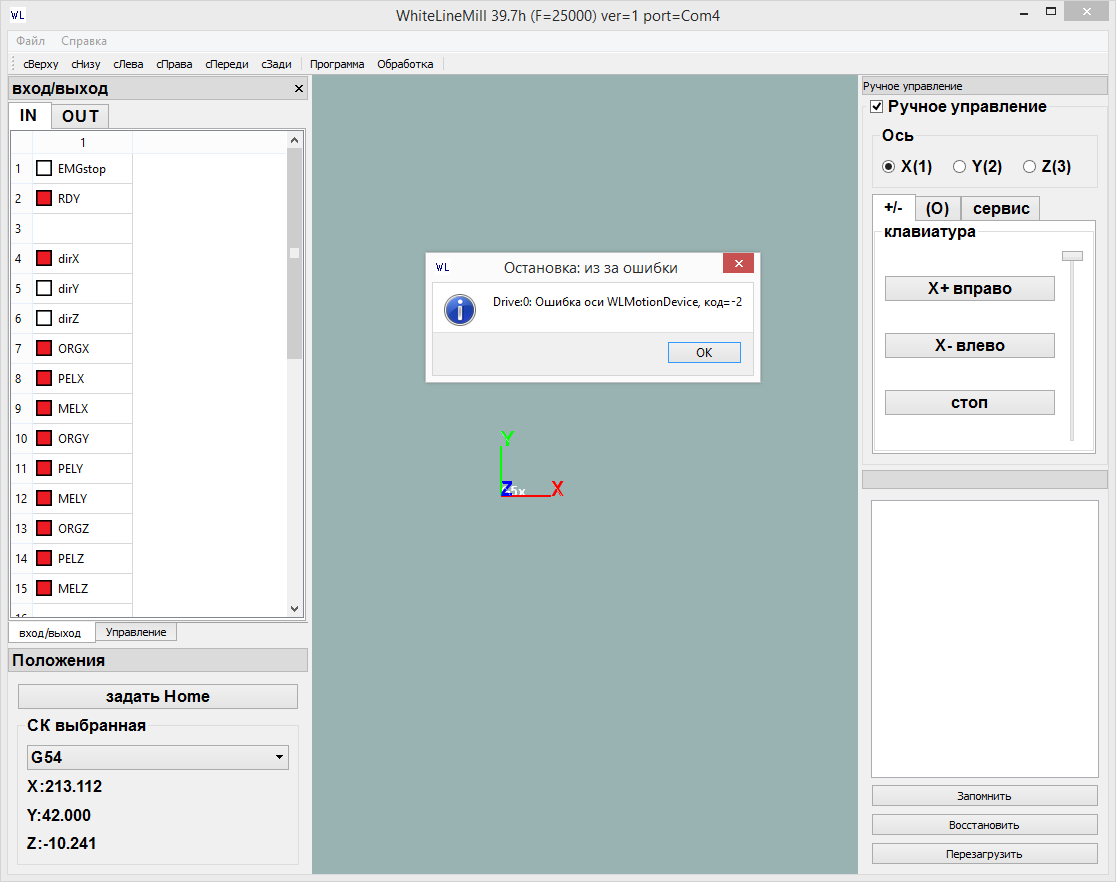
Task: Click the Запомнить button
Action: tap(984, 796)
